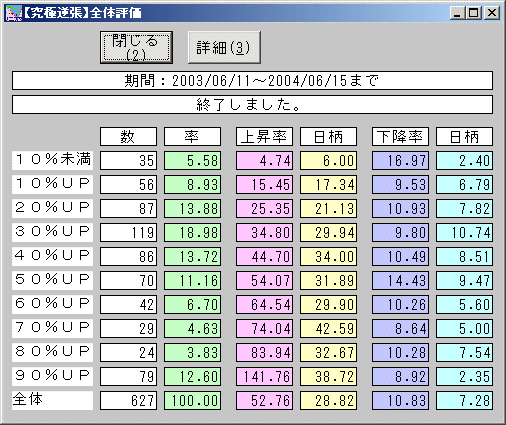Select count cell showing 87

[x=128, y=208]
